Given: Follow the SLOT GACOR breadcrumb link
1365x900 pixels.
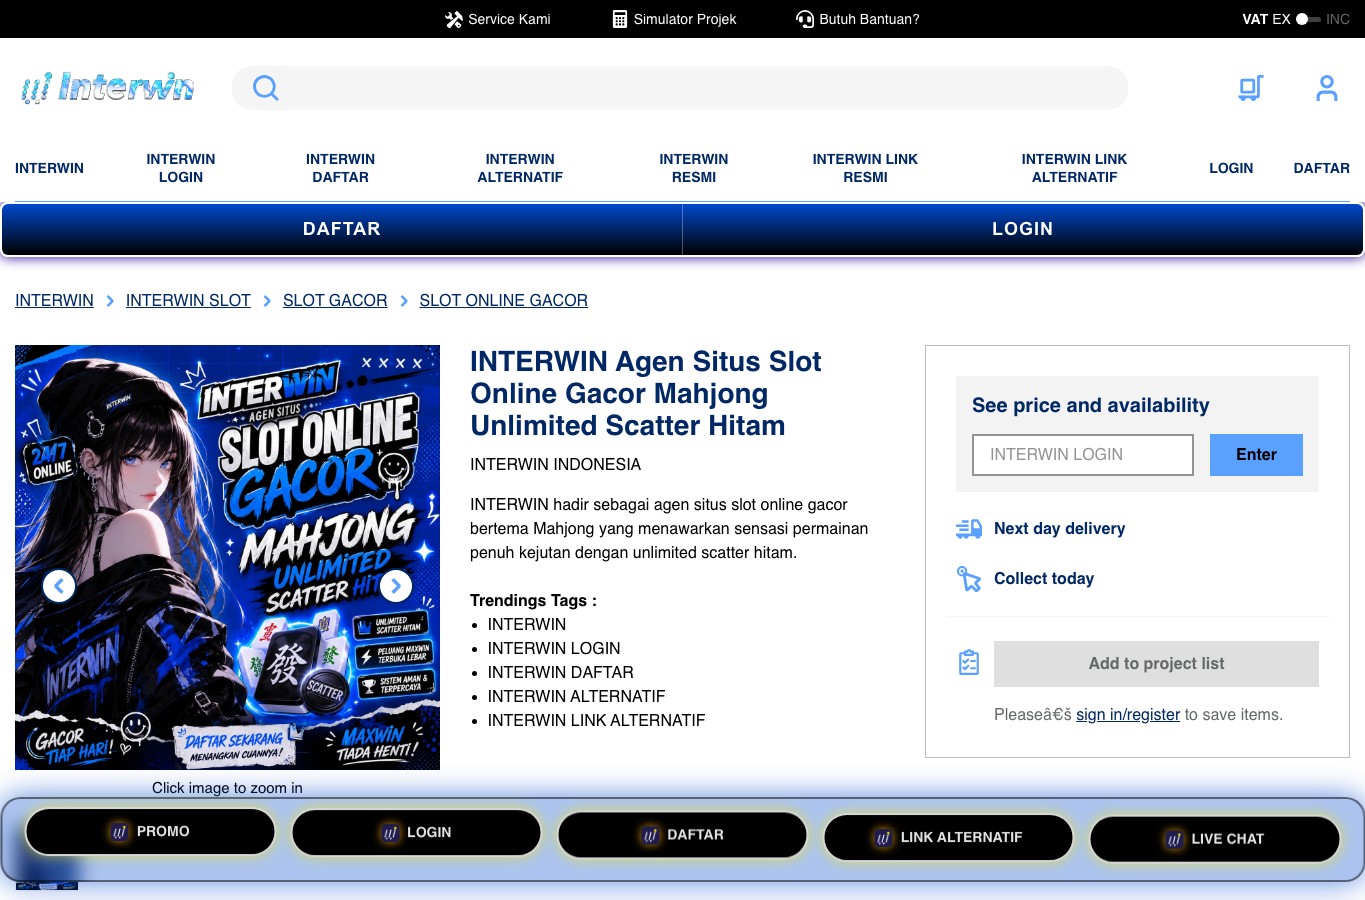Looking at the screenshot, I should 335,301.
